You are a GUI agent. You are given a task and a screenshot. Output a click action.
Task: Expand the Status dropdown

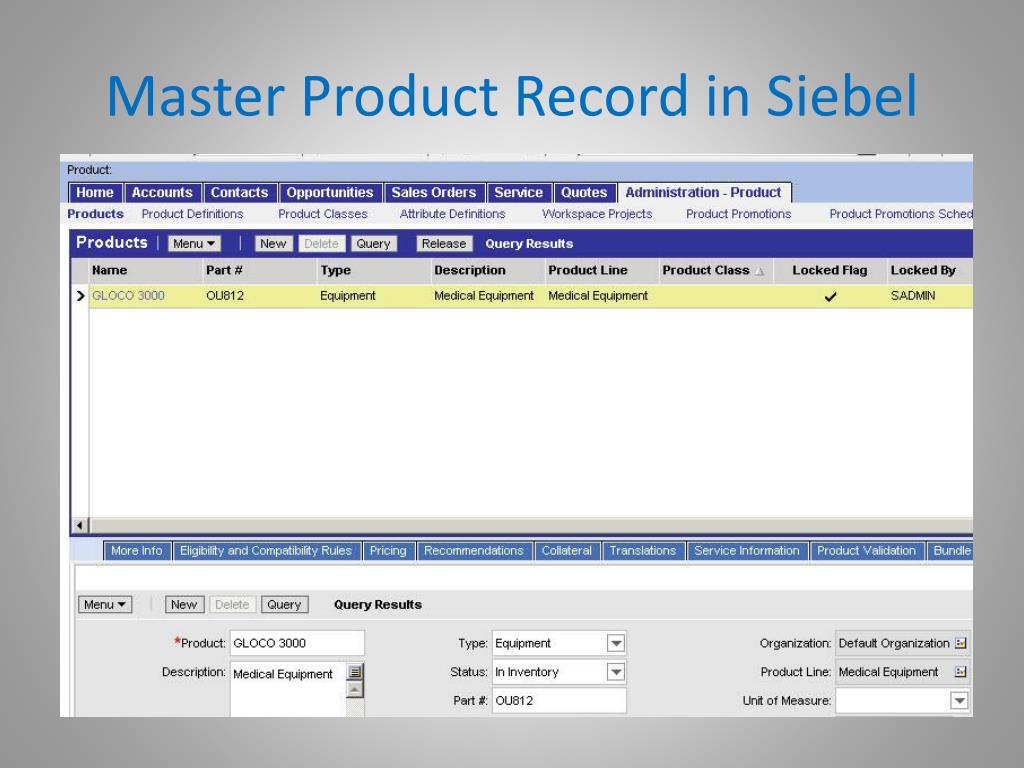616,672
